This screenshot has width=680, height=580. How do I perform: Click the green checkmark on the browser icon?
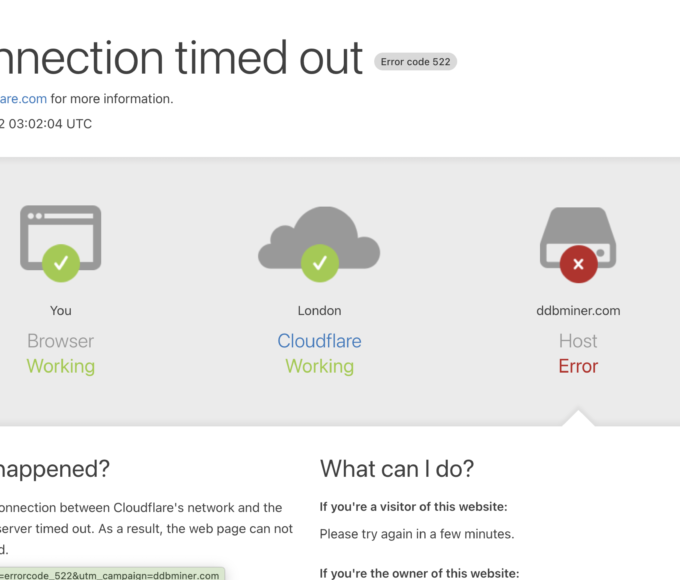(x=61, y=263)
